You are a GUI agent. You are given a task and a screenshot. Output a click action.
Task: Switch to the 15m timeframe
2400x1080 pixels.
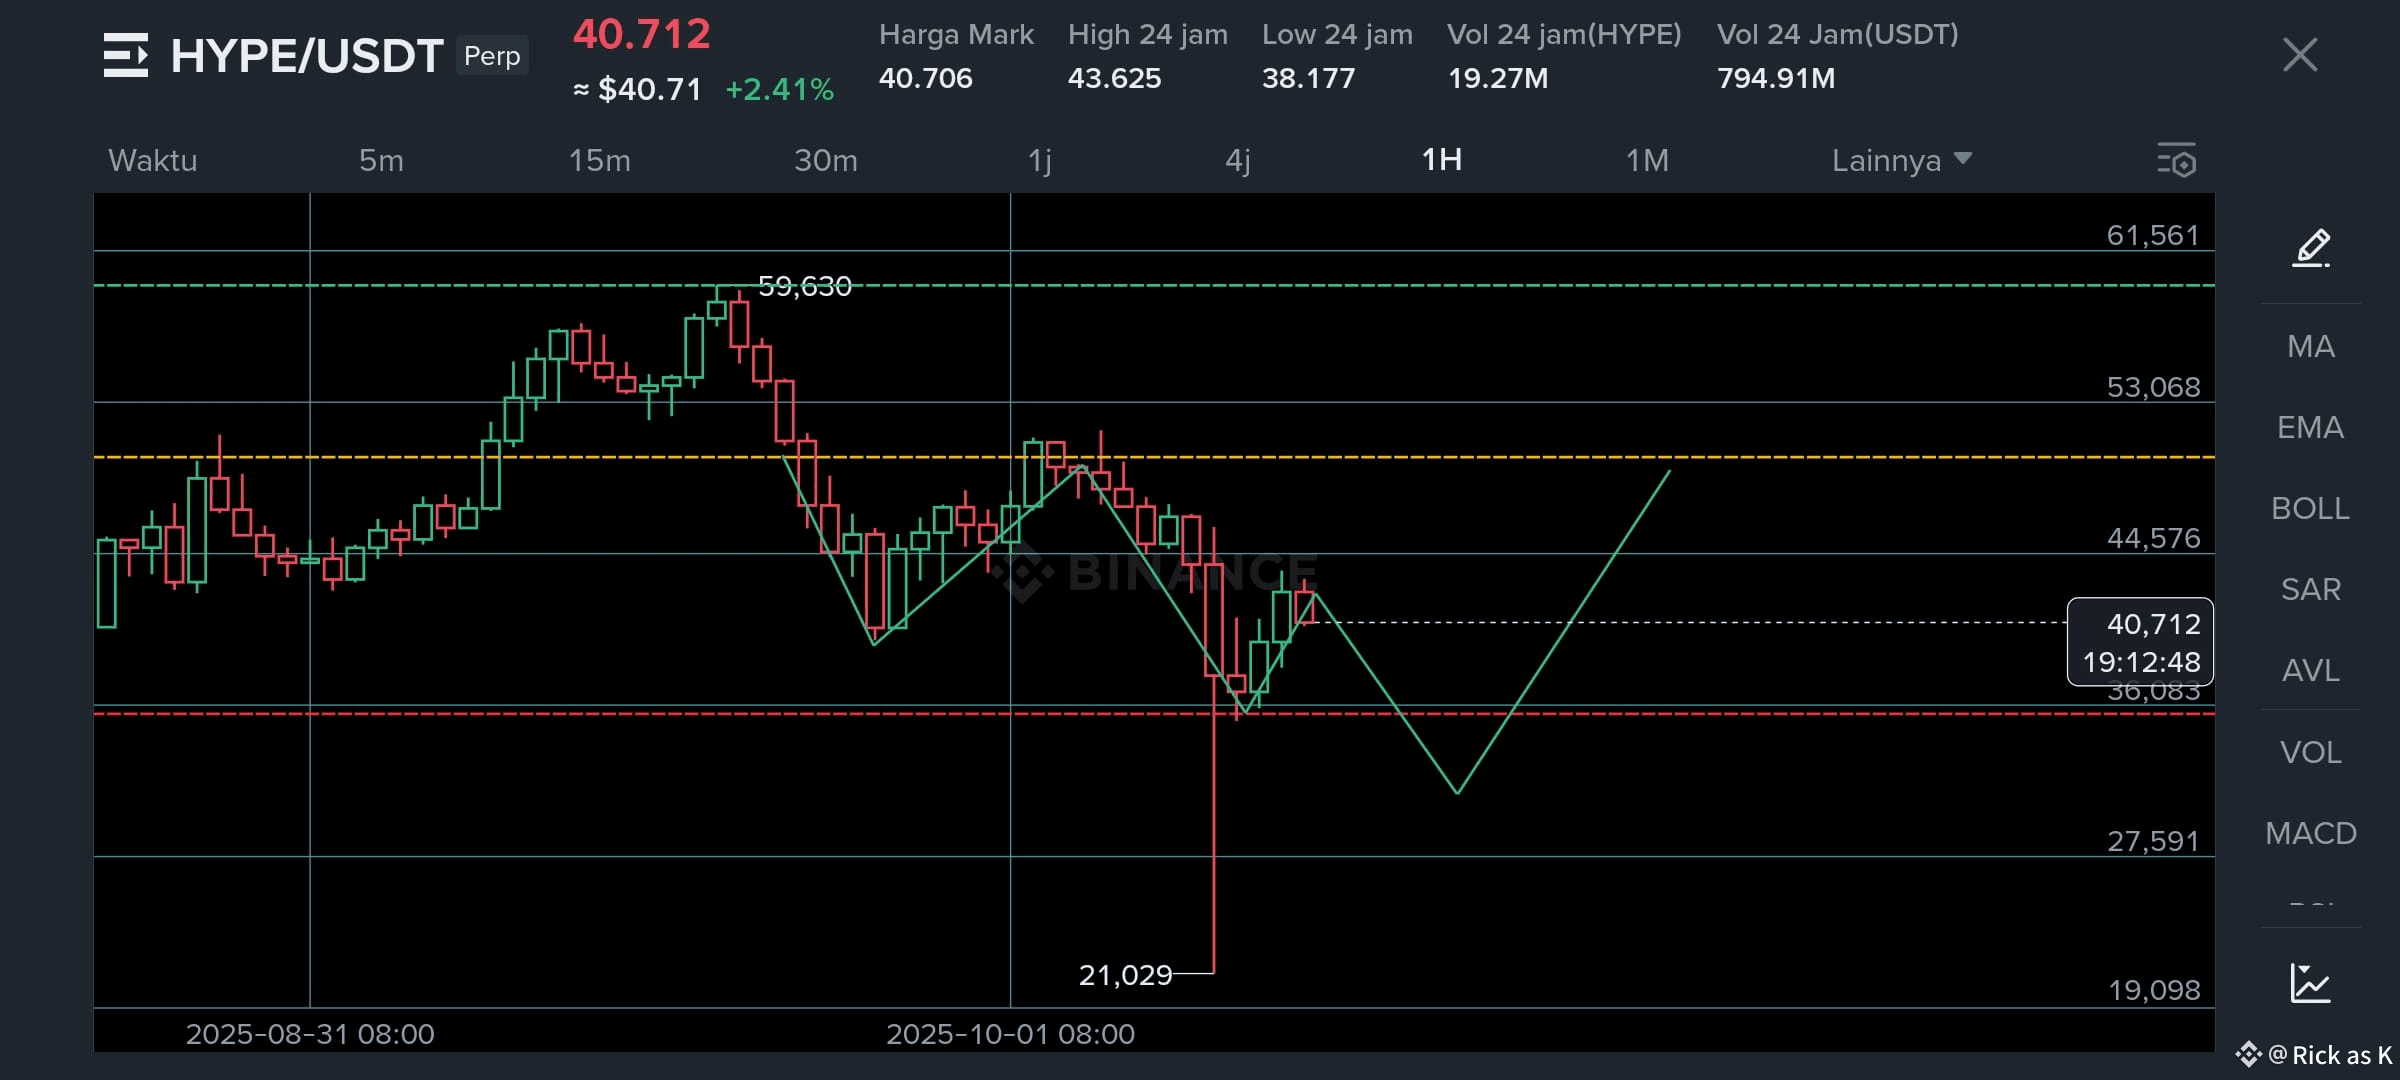pyautogui.click(x=599, y=160)
